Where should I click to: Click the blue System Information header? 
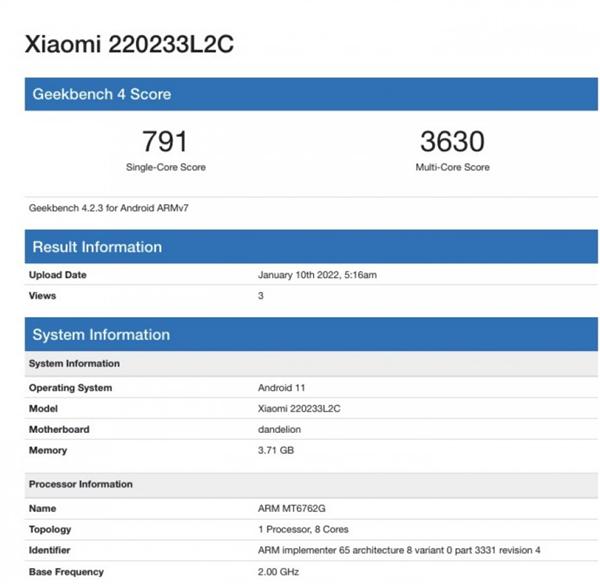click(x=311, y=334)
